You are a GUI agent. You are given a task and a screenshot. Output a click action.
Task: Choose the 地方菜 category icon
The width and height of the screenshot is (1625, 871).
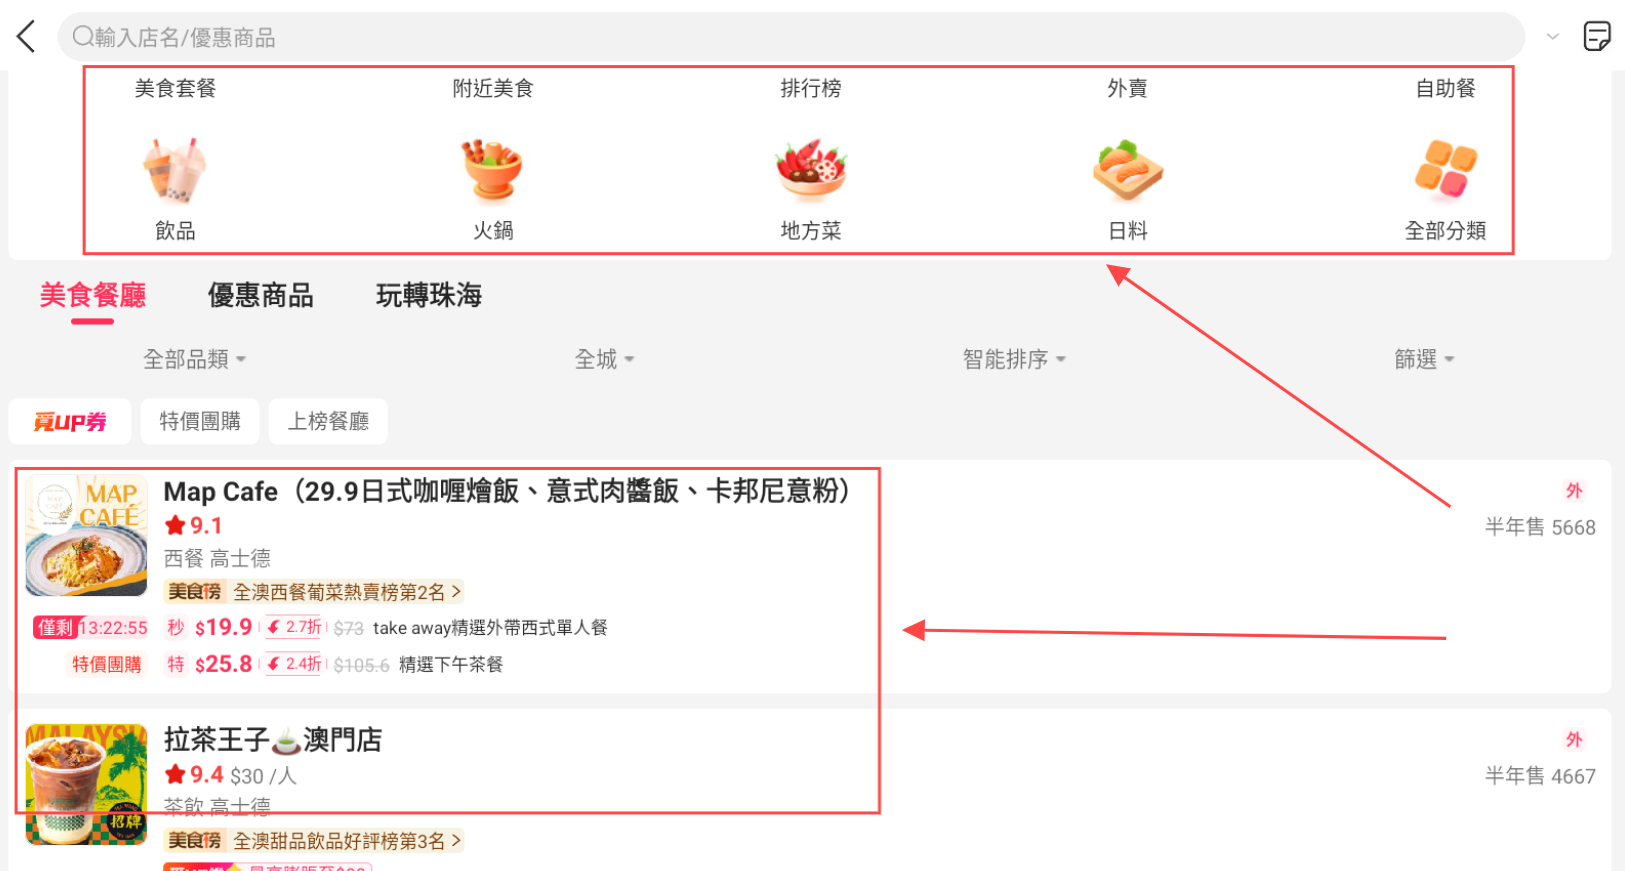point(811,170)
